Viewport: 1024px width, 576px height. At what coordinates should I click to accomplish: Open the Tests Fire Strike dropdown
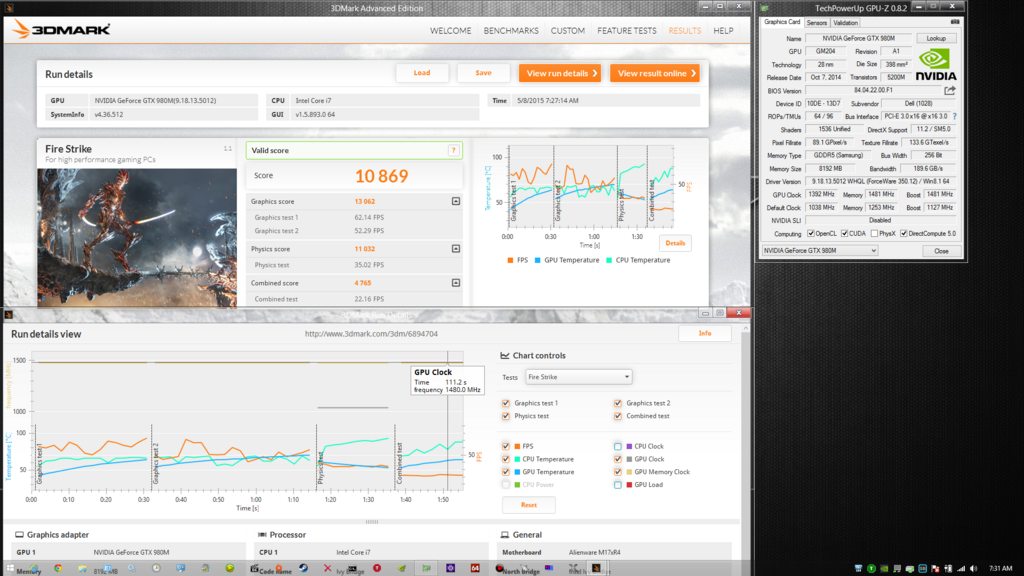578,377
